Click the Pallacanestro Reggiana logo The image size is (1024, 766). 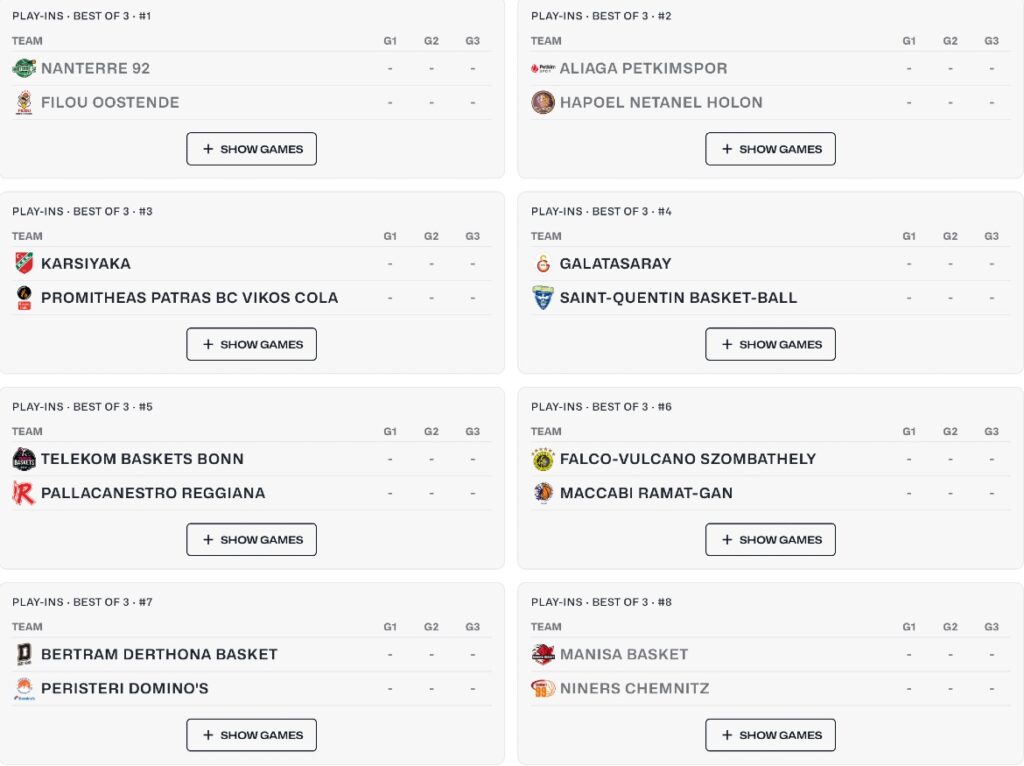click(24, 493)
